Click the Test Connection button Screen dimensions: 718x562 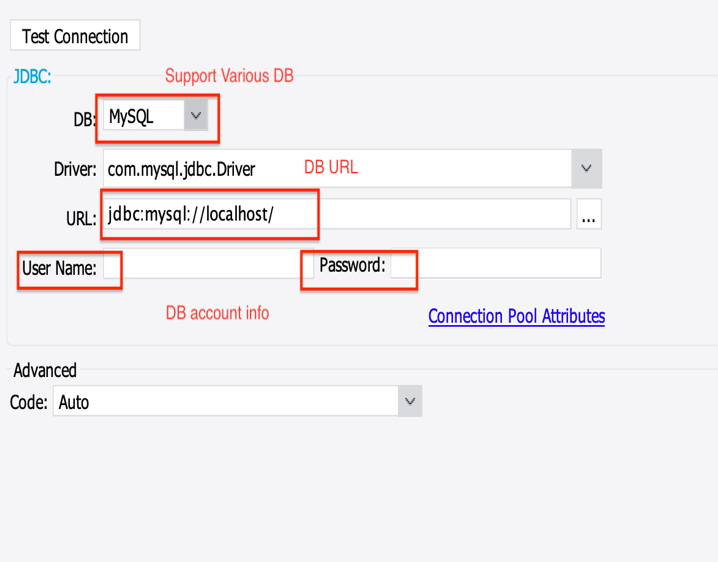[x=75, y=35]
